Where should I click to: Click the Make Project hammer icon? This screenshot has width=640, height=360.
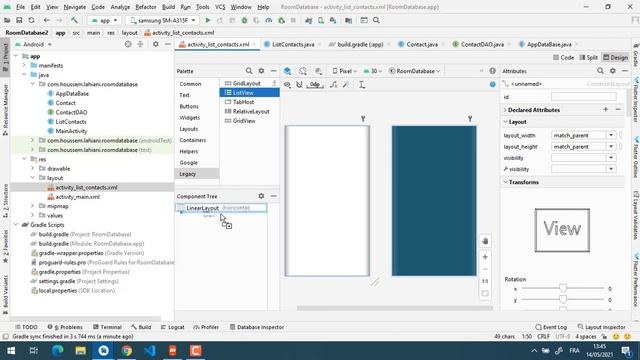[x=74, y=20]
